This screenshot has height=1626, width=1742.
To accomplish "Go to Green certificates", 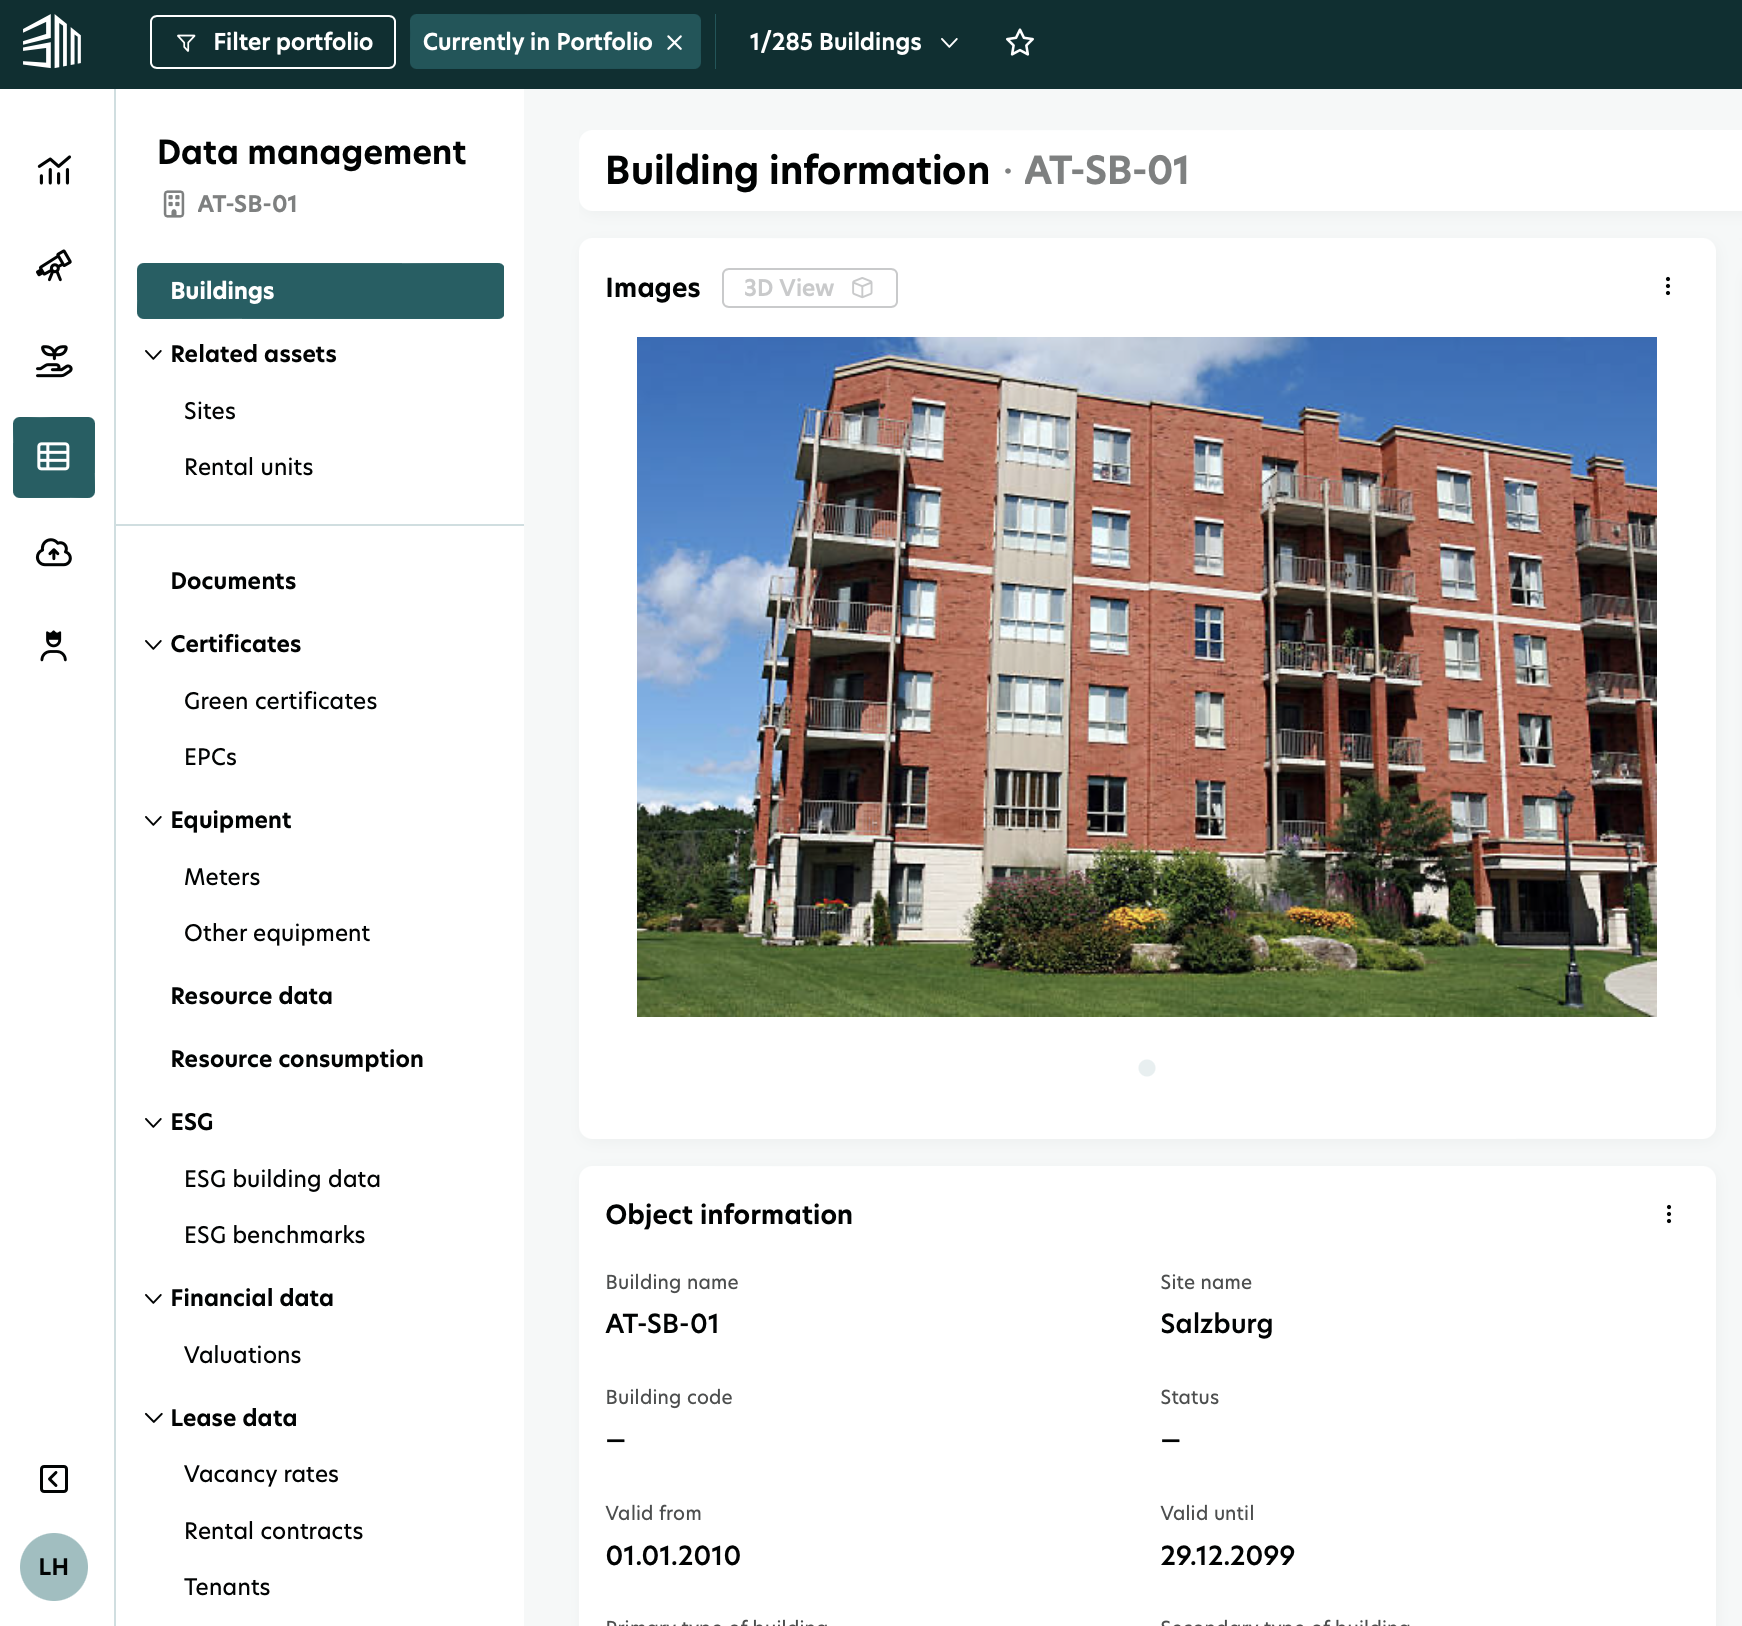I will pyautogui.click(x=281, y=701).
